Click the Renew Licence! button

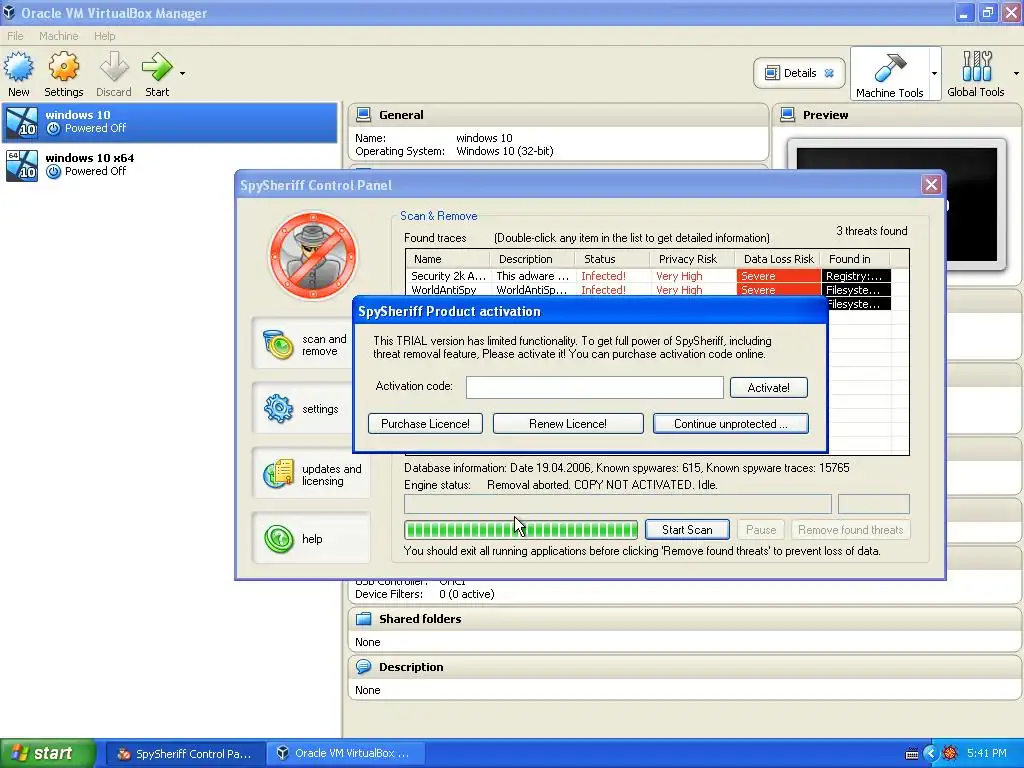click(x=568, y=424)
